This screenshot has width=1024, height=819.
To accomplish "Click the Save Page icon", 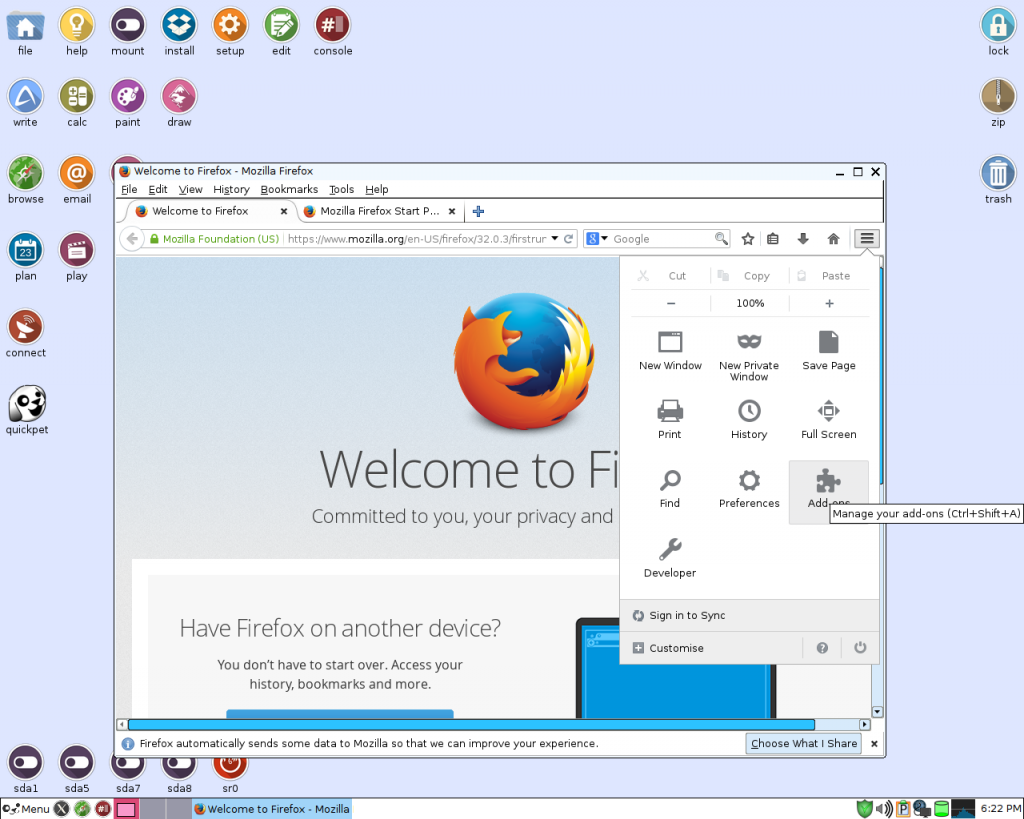I will pyautogui.click(x=829, y=342).
